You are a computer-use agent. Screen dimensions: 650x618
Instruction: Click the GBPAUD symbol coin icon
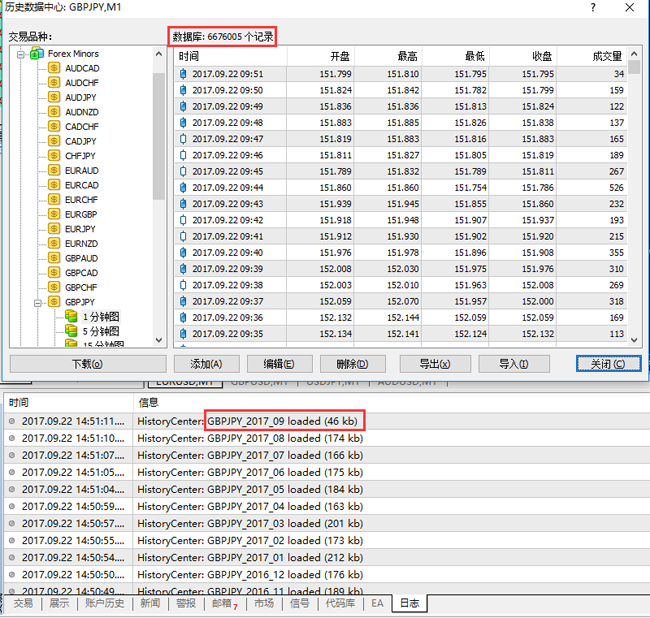click(54, 258)
